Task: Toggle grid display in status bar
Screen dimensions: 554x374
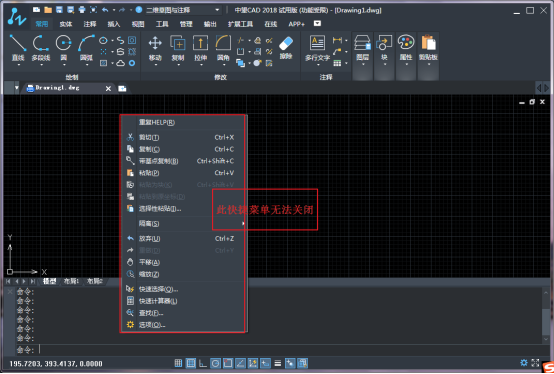Action: click(191, 363)
